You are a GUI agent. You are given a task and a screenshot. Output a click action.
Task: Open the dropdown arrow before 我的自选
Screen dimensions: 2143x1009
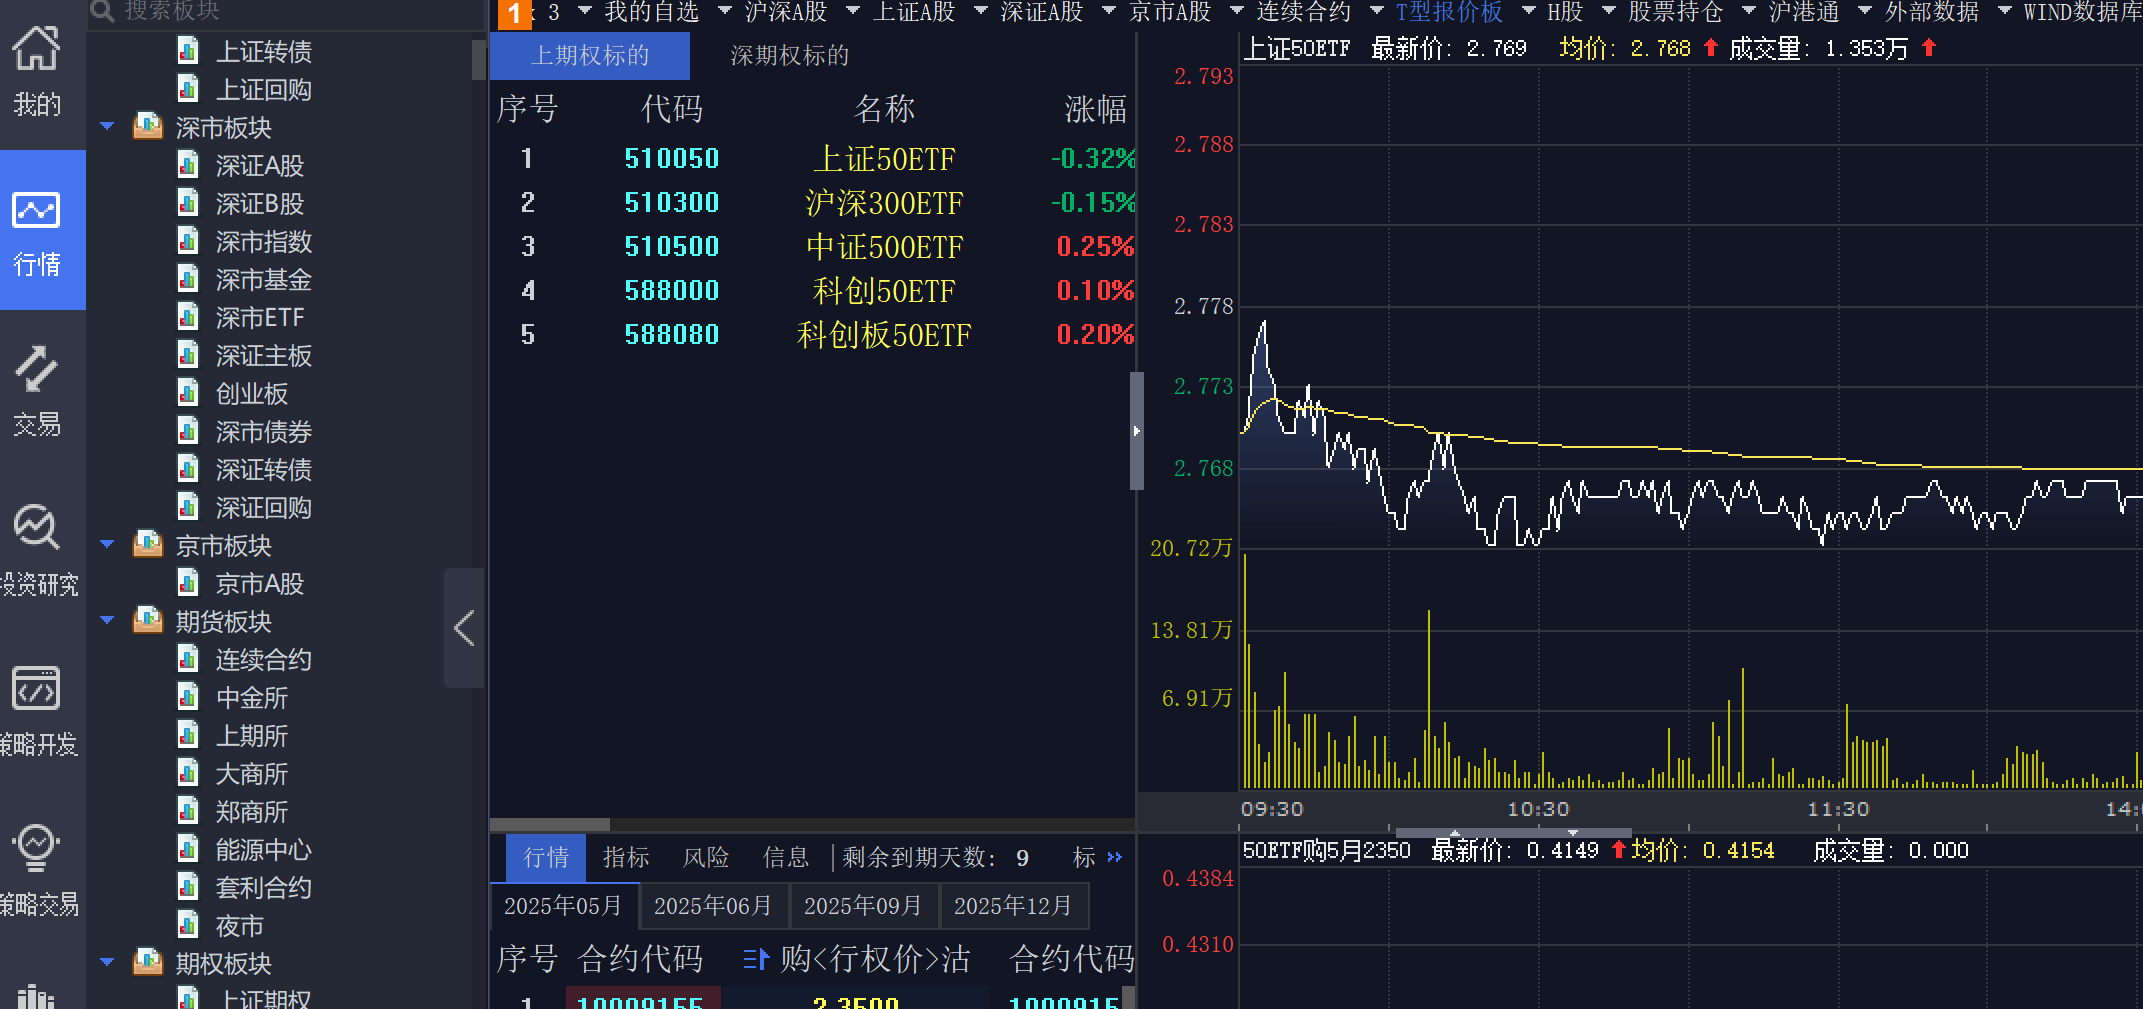(585, 11)
